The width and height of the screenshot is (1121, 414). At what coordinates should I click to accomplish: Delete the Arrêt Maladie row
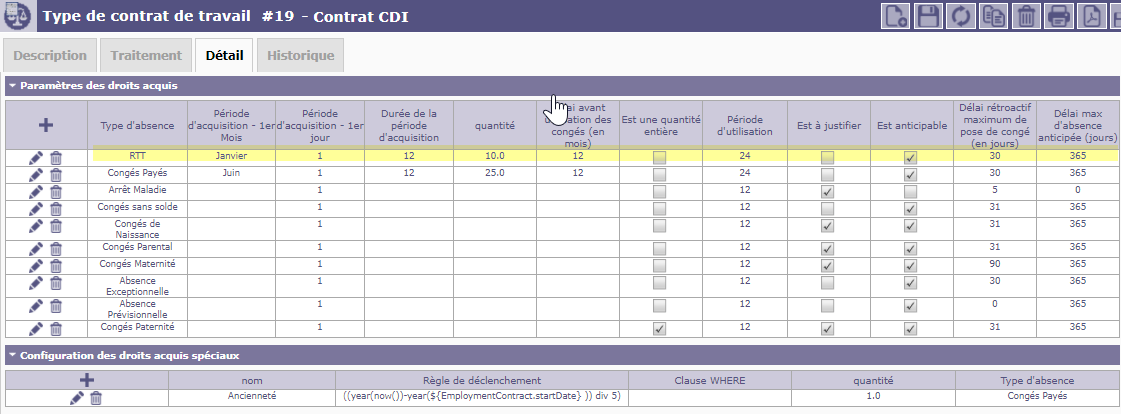(56, 192)
